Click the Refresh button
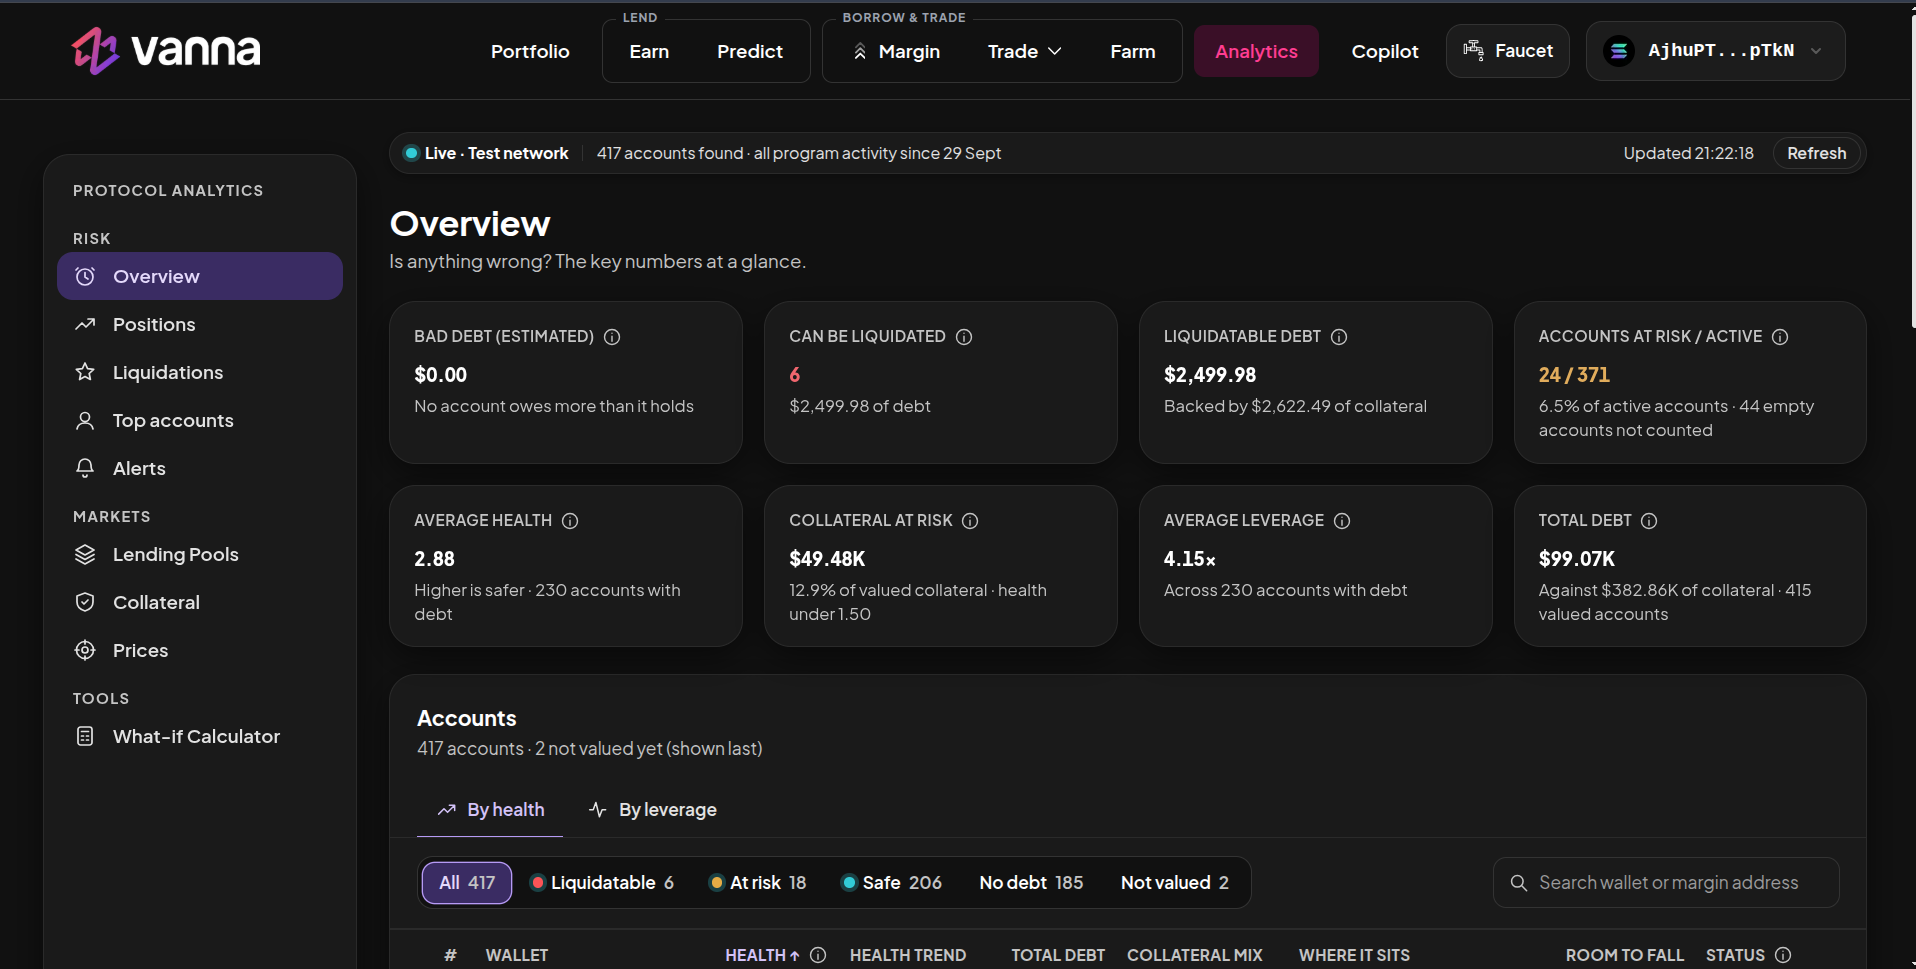Image resolution: width=1916 pixels, height=969 pixels. coord(1816,153)
